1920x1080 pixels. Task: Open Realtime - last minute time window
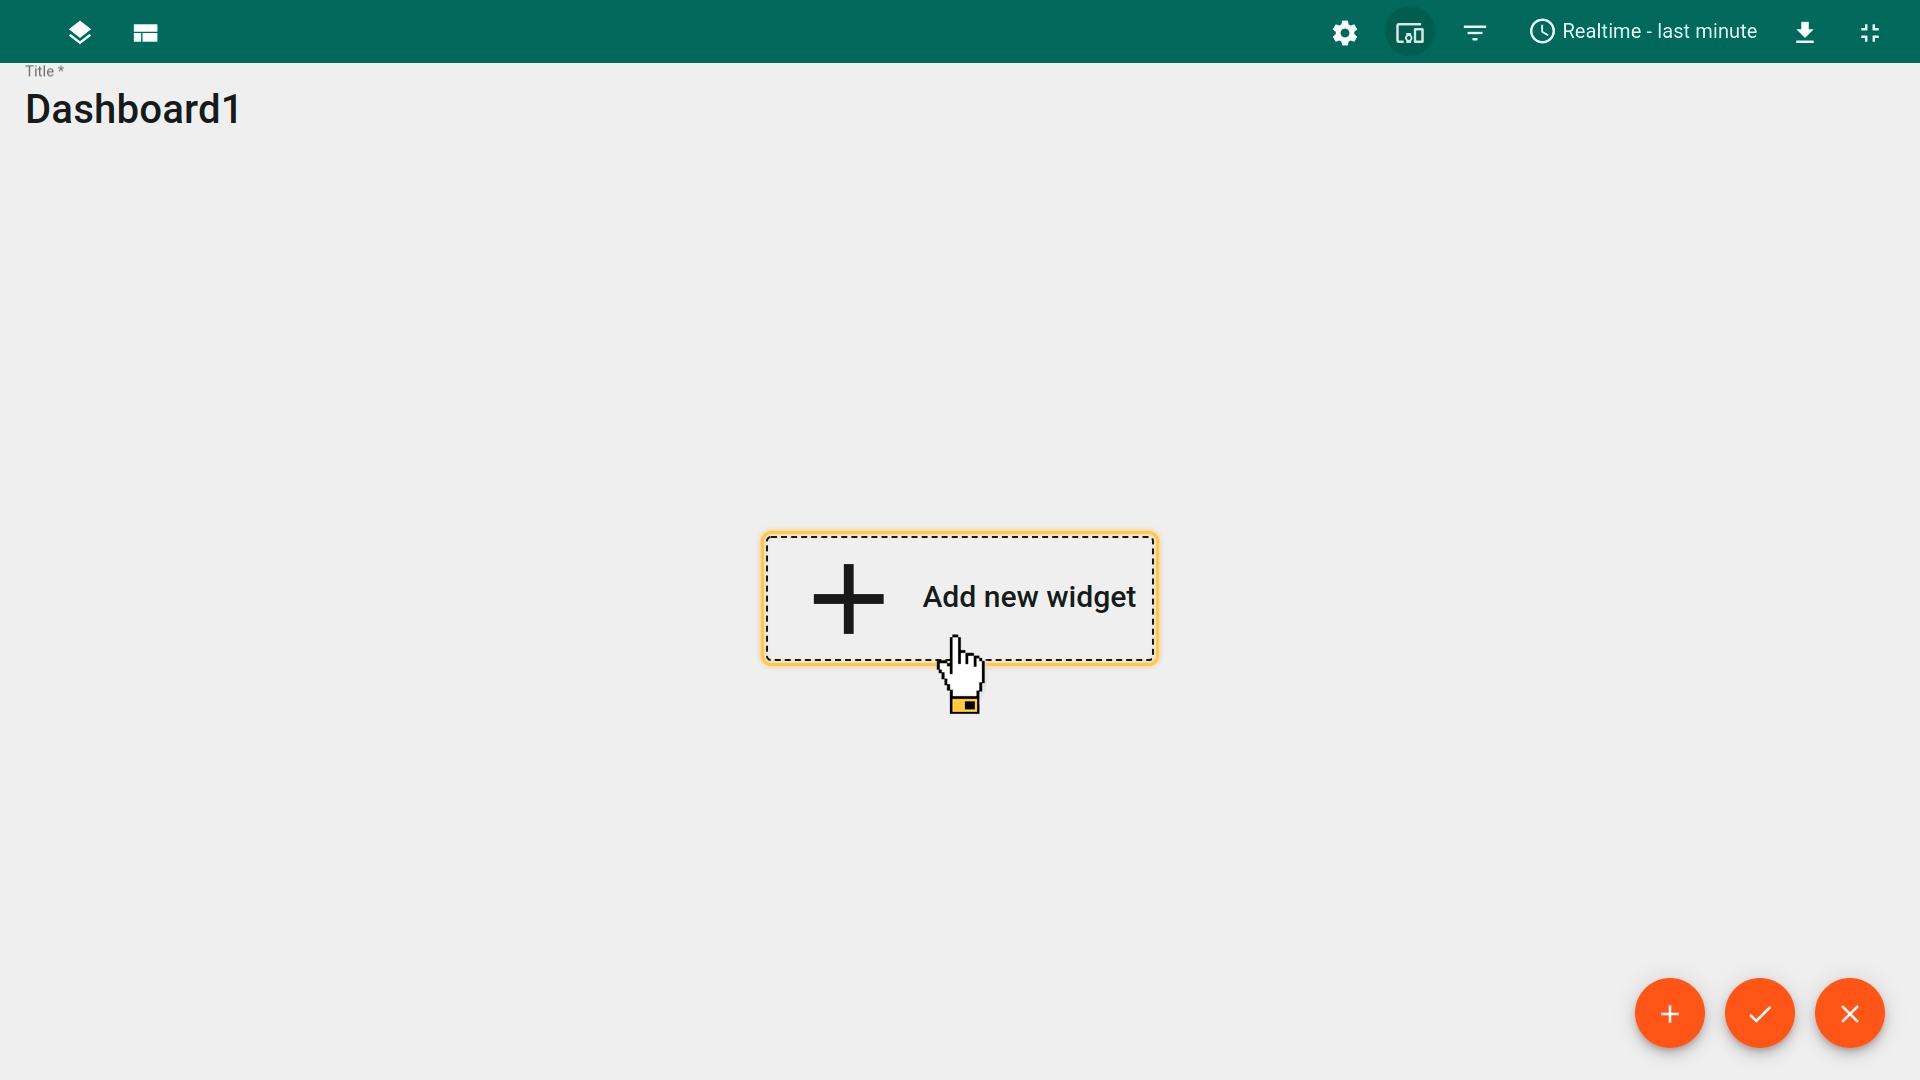[1643, 32]
